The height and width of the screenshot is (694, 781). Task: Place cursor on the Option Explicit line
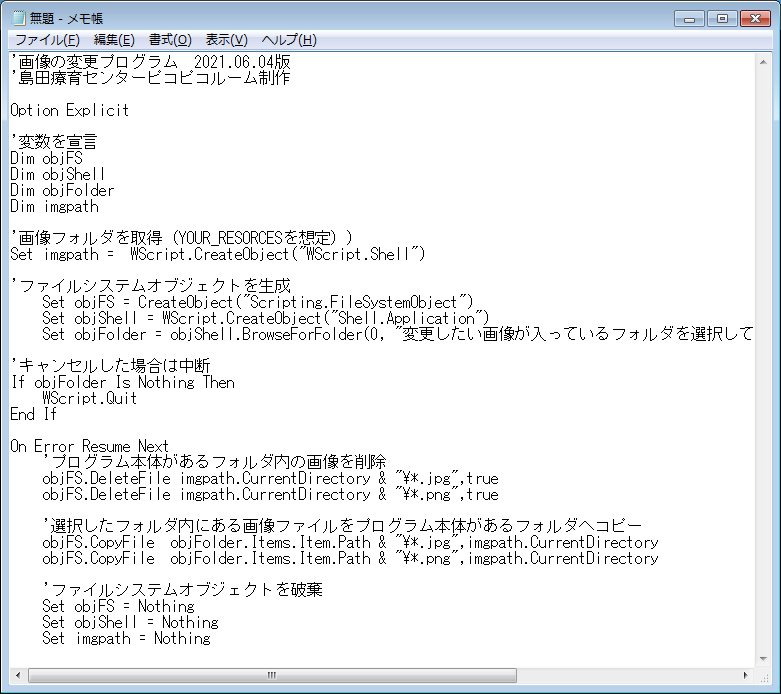[69, 110]
